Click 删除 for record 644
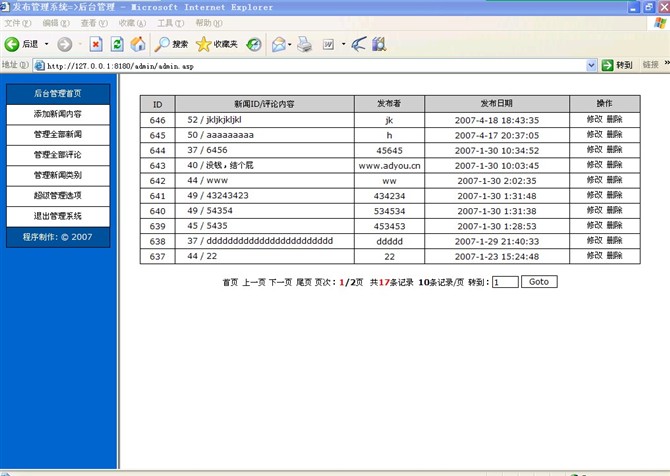This screenshot has width=670, height=476. coord(614,150)
